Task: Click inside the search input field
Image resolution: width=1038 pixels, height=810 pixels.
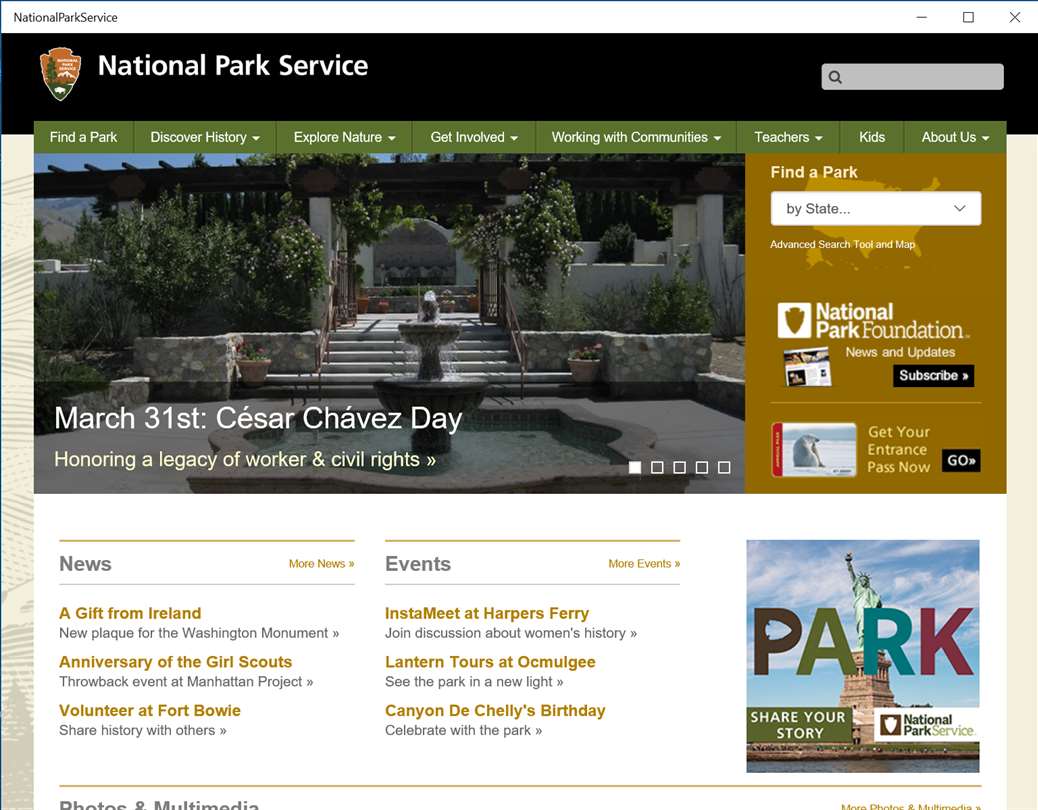Action: [912, 77]
